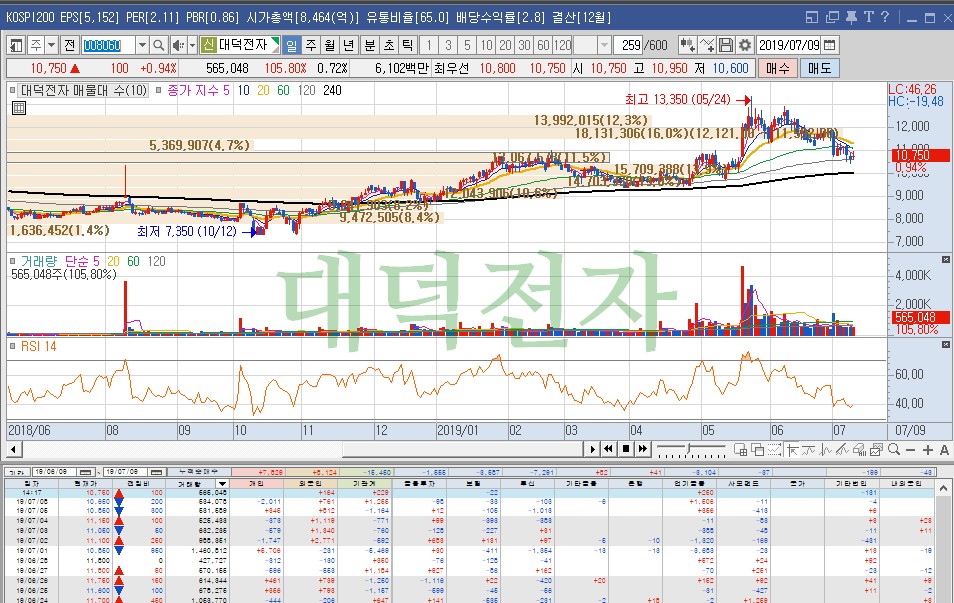The height and width of the screenshot is (603, 954).
Task: Open help question mark icon
Action: click(885, 17)
